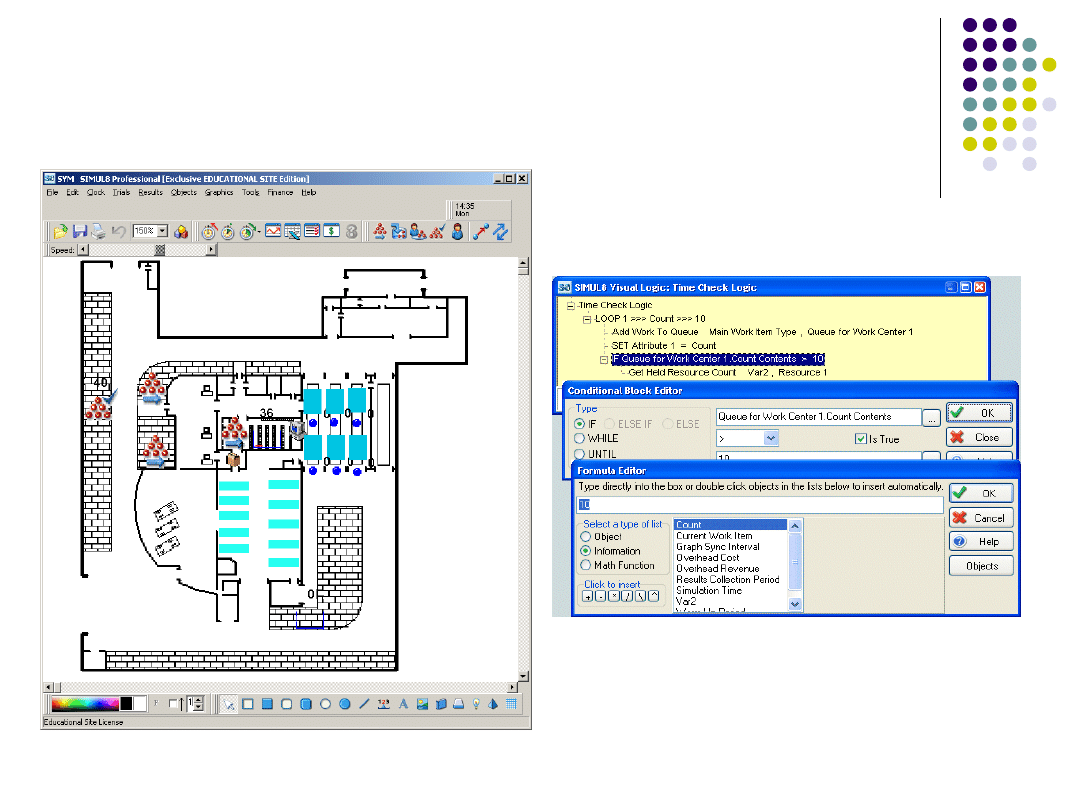Select the WHILE radio button
This screenshot has width=1080, height=810.
click(579, 439)
